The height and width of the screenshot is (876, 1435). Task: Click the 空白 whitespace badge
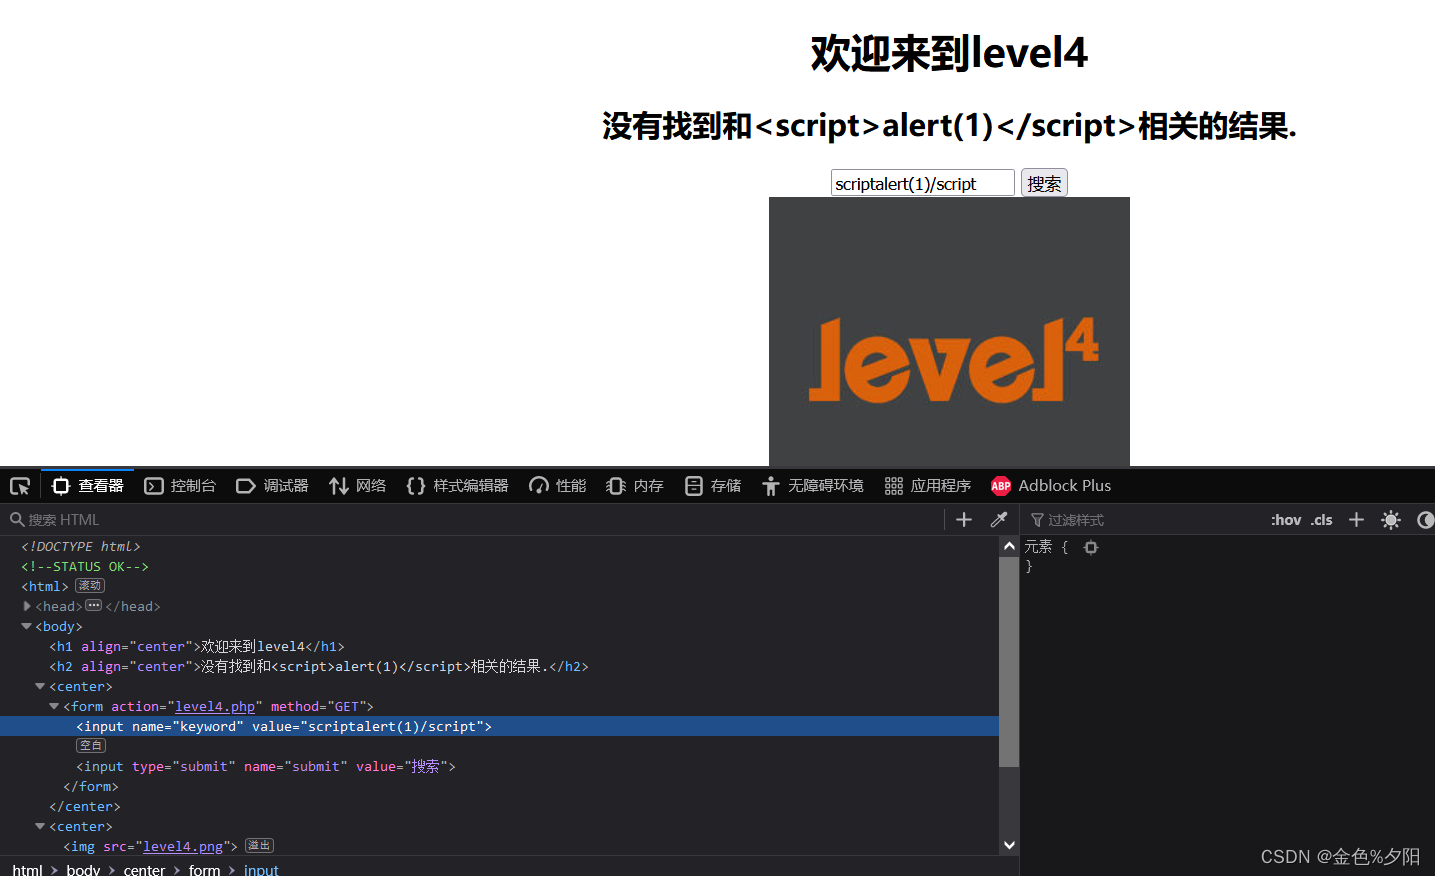(x=91, y=746)
